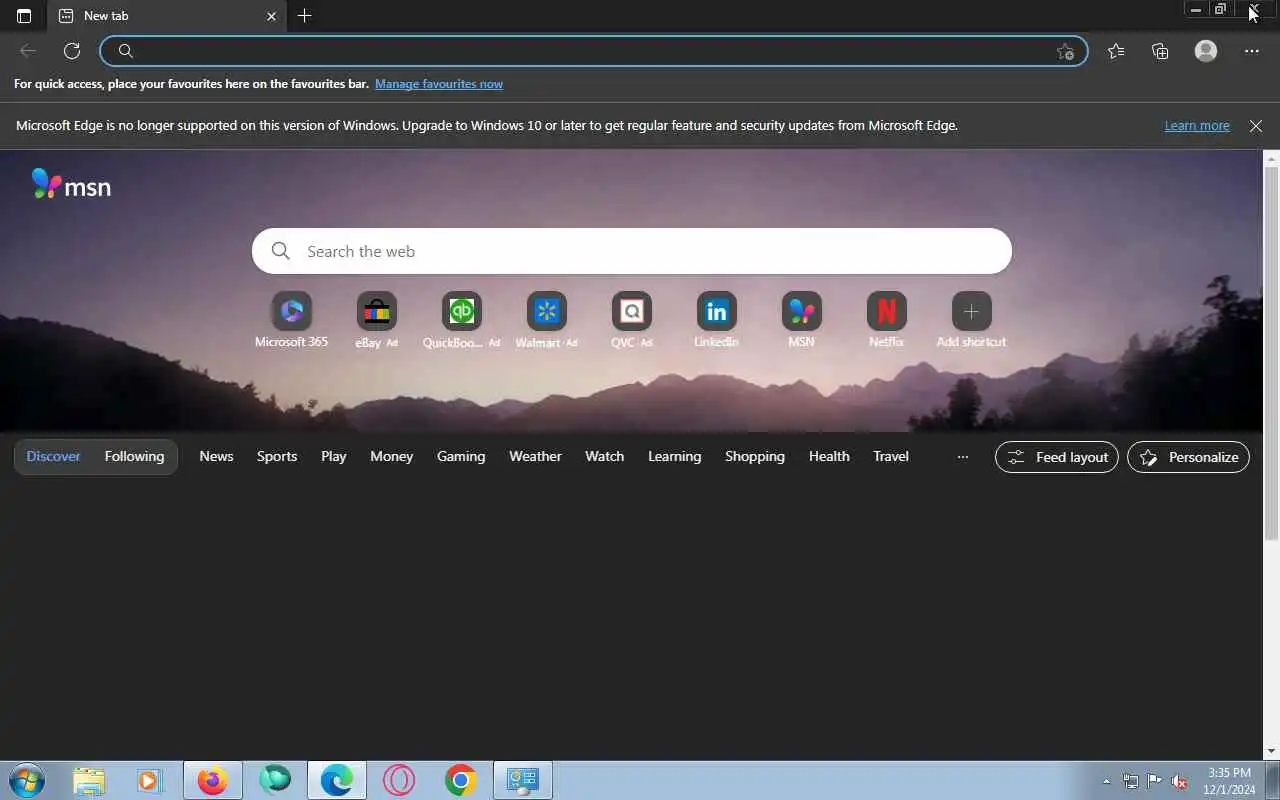The image size is (1280, 800).
Task: Open the Health category
Action: pos(829,456)
